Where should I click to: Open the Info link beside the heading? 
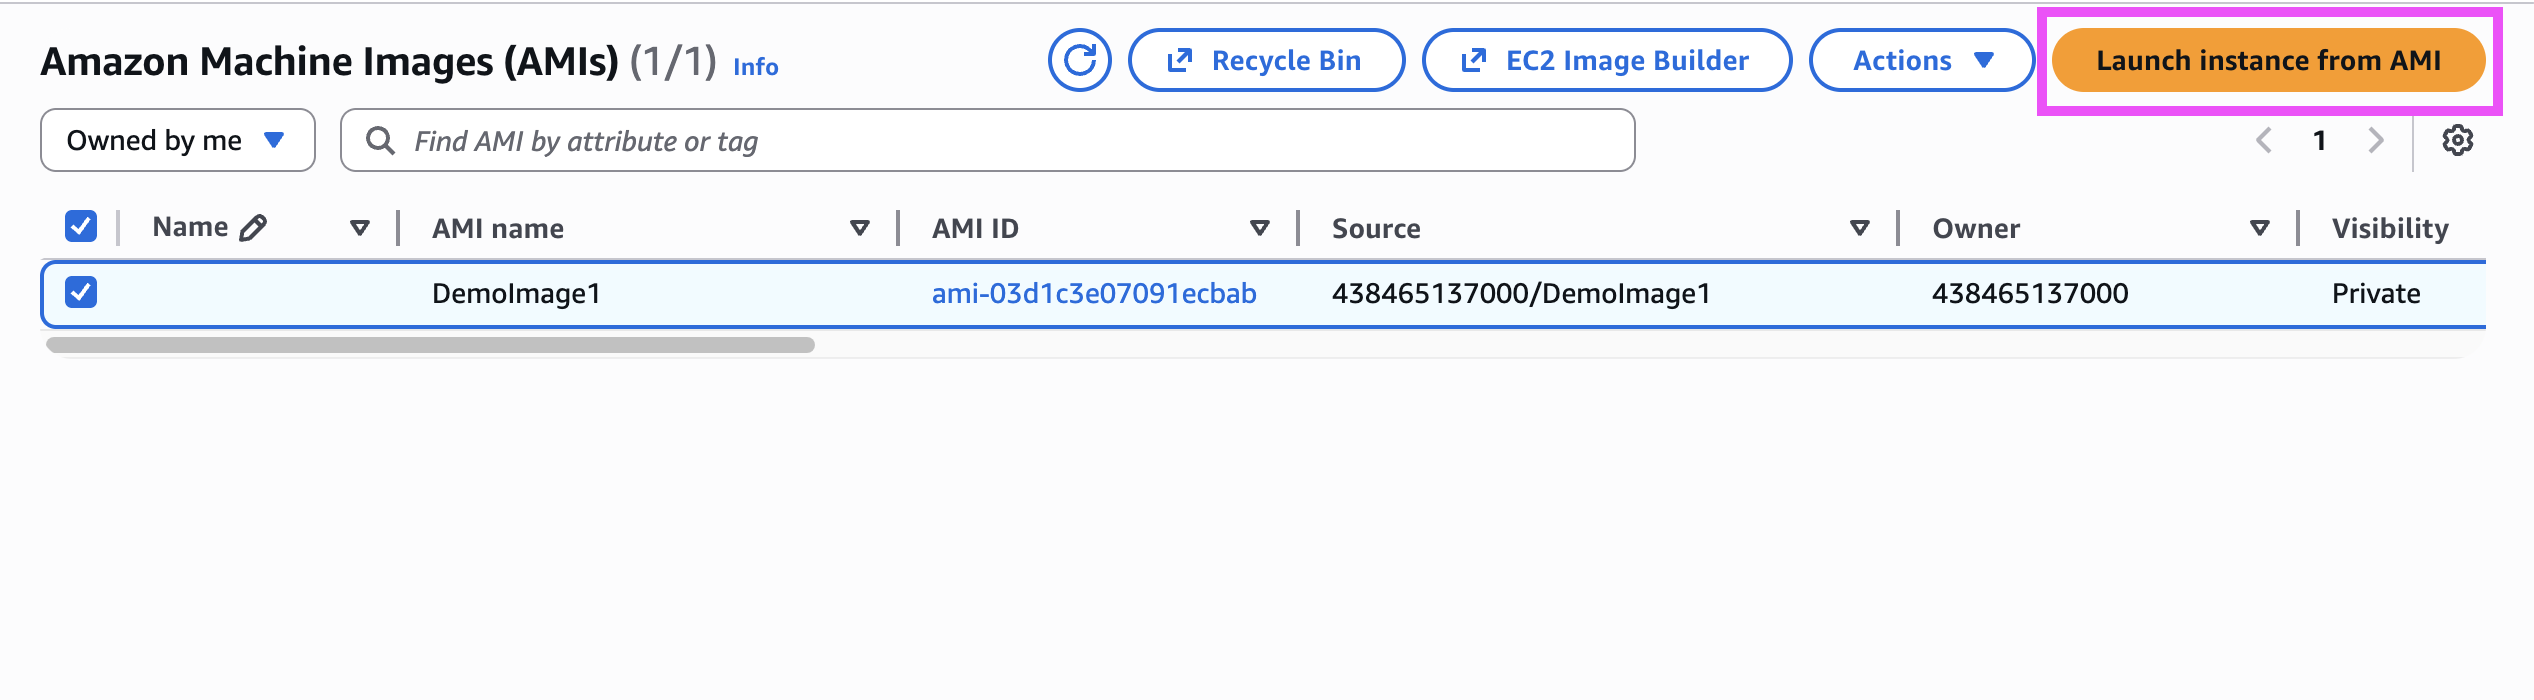[x=756, y=67]
